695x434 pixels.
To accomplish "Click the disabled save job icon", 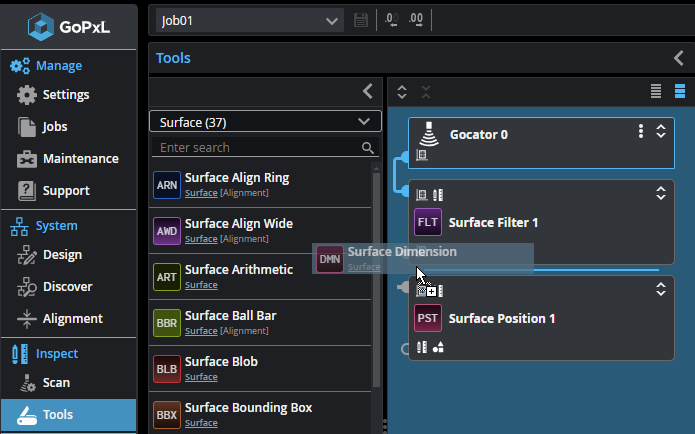I will [x=361, y=20].
